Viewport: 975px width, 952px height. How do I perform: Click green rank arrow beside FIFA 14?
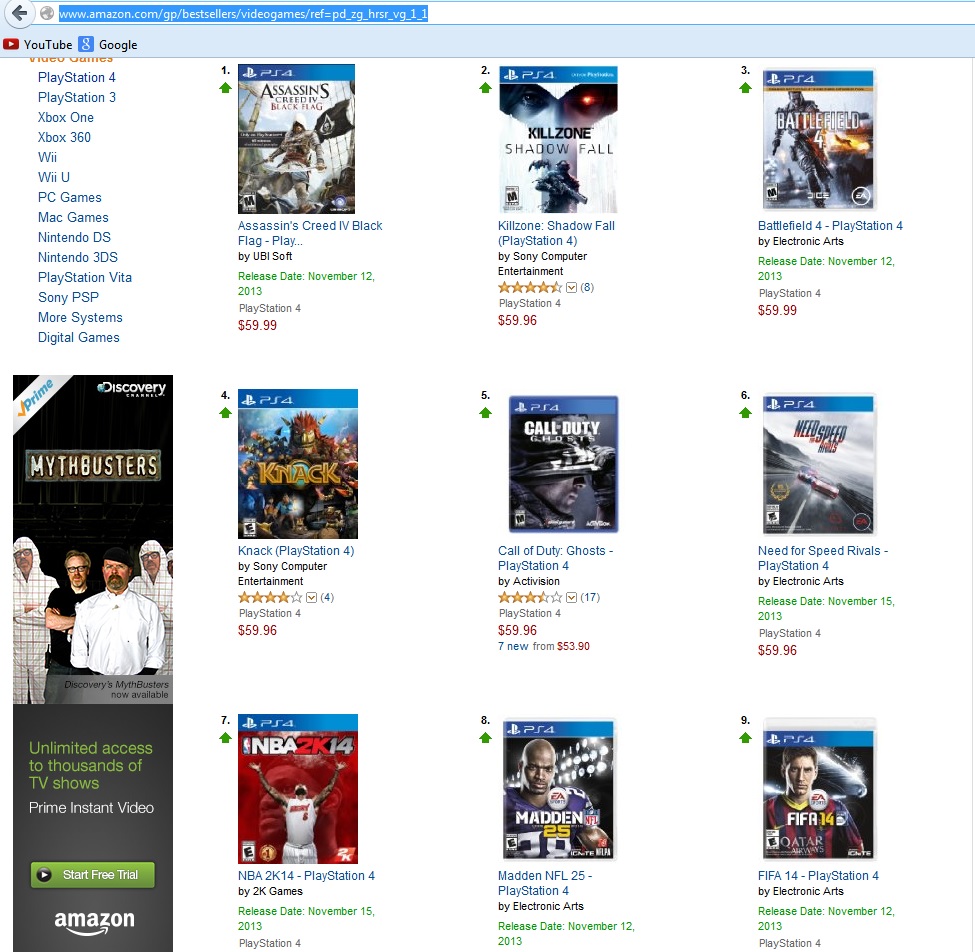(746, 738)
